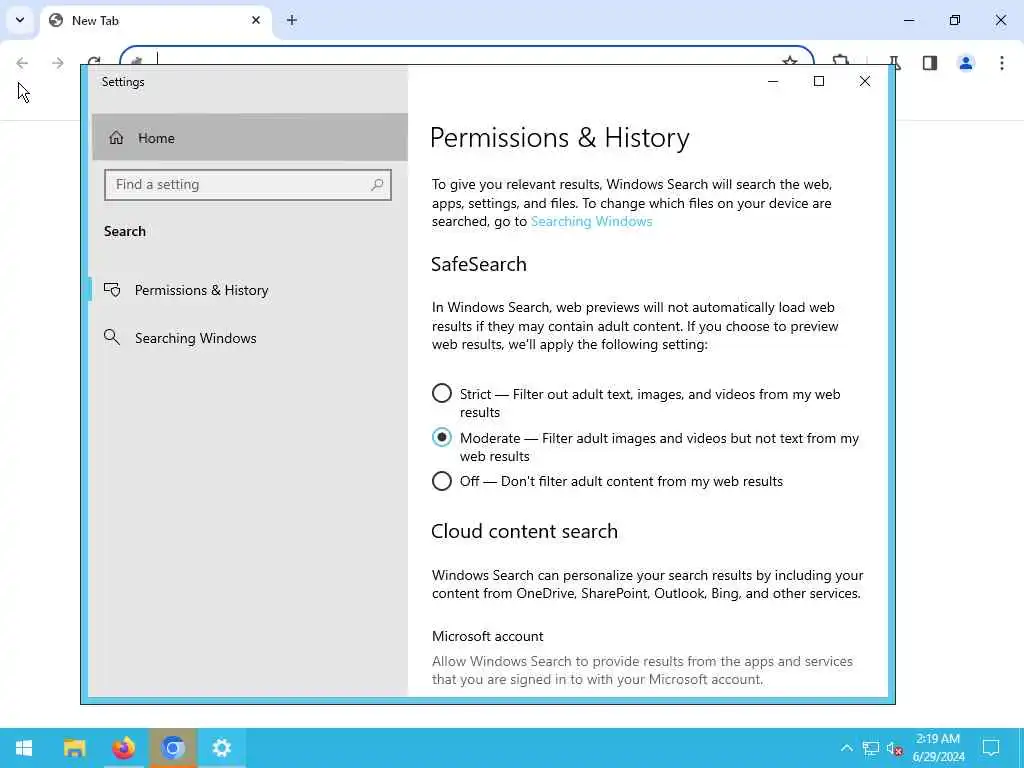Maximize the Settings window

pyautogui.click(x=819, y=82)
